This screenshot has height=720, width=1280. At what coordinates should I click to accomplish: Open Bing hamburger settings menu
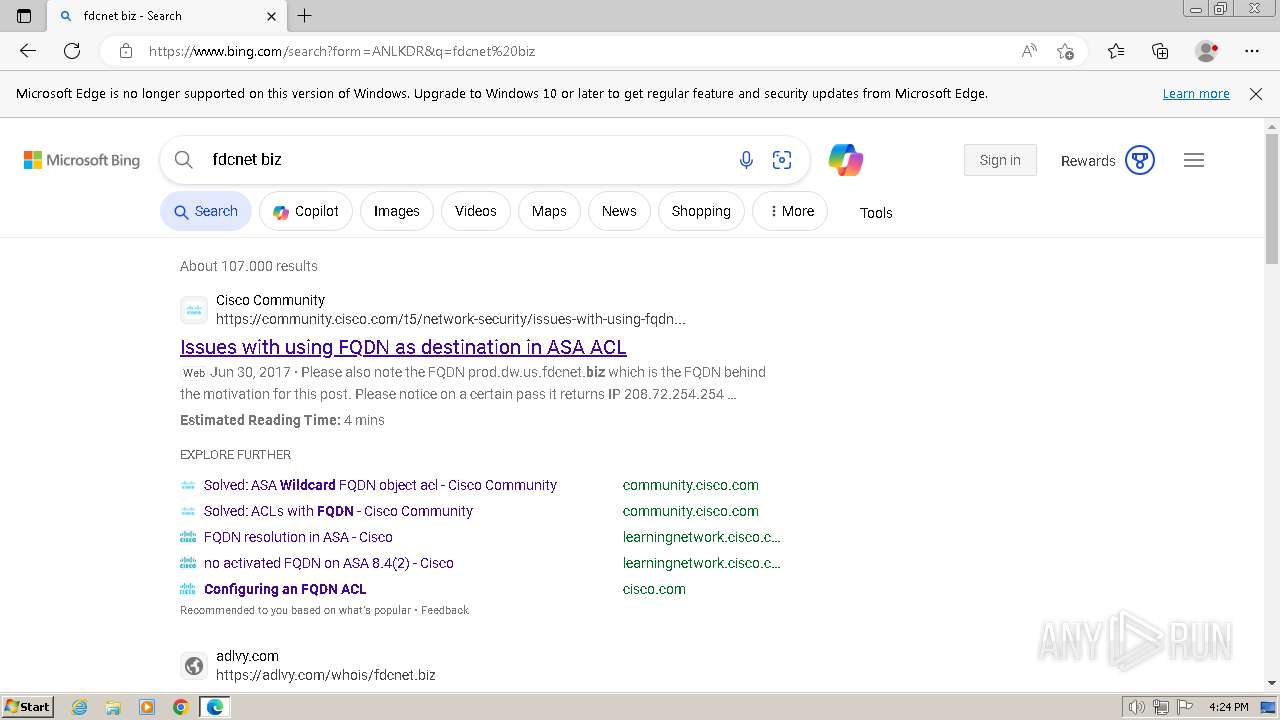pos(1194,160)
